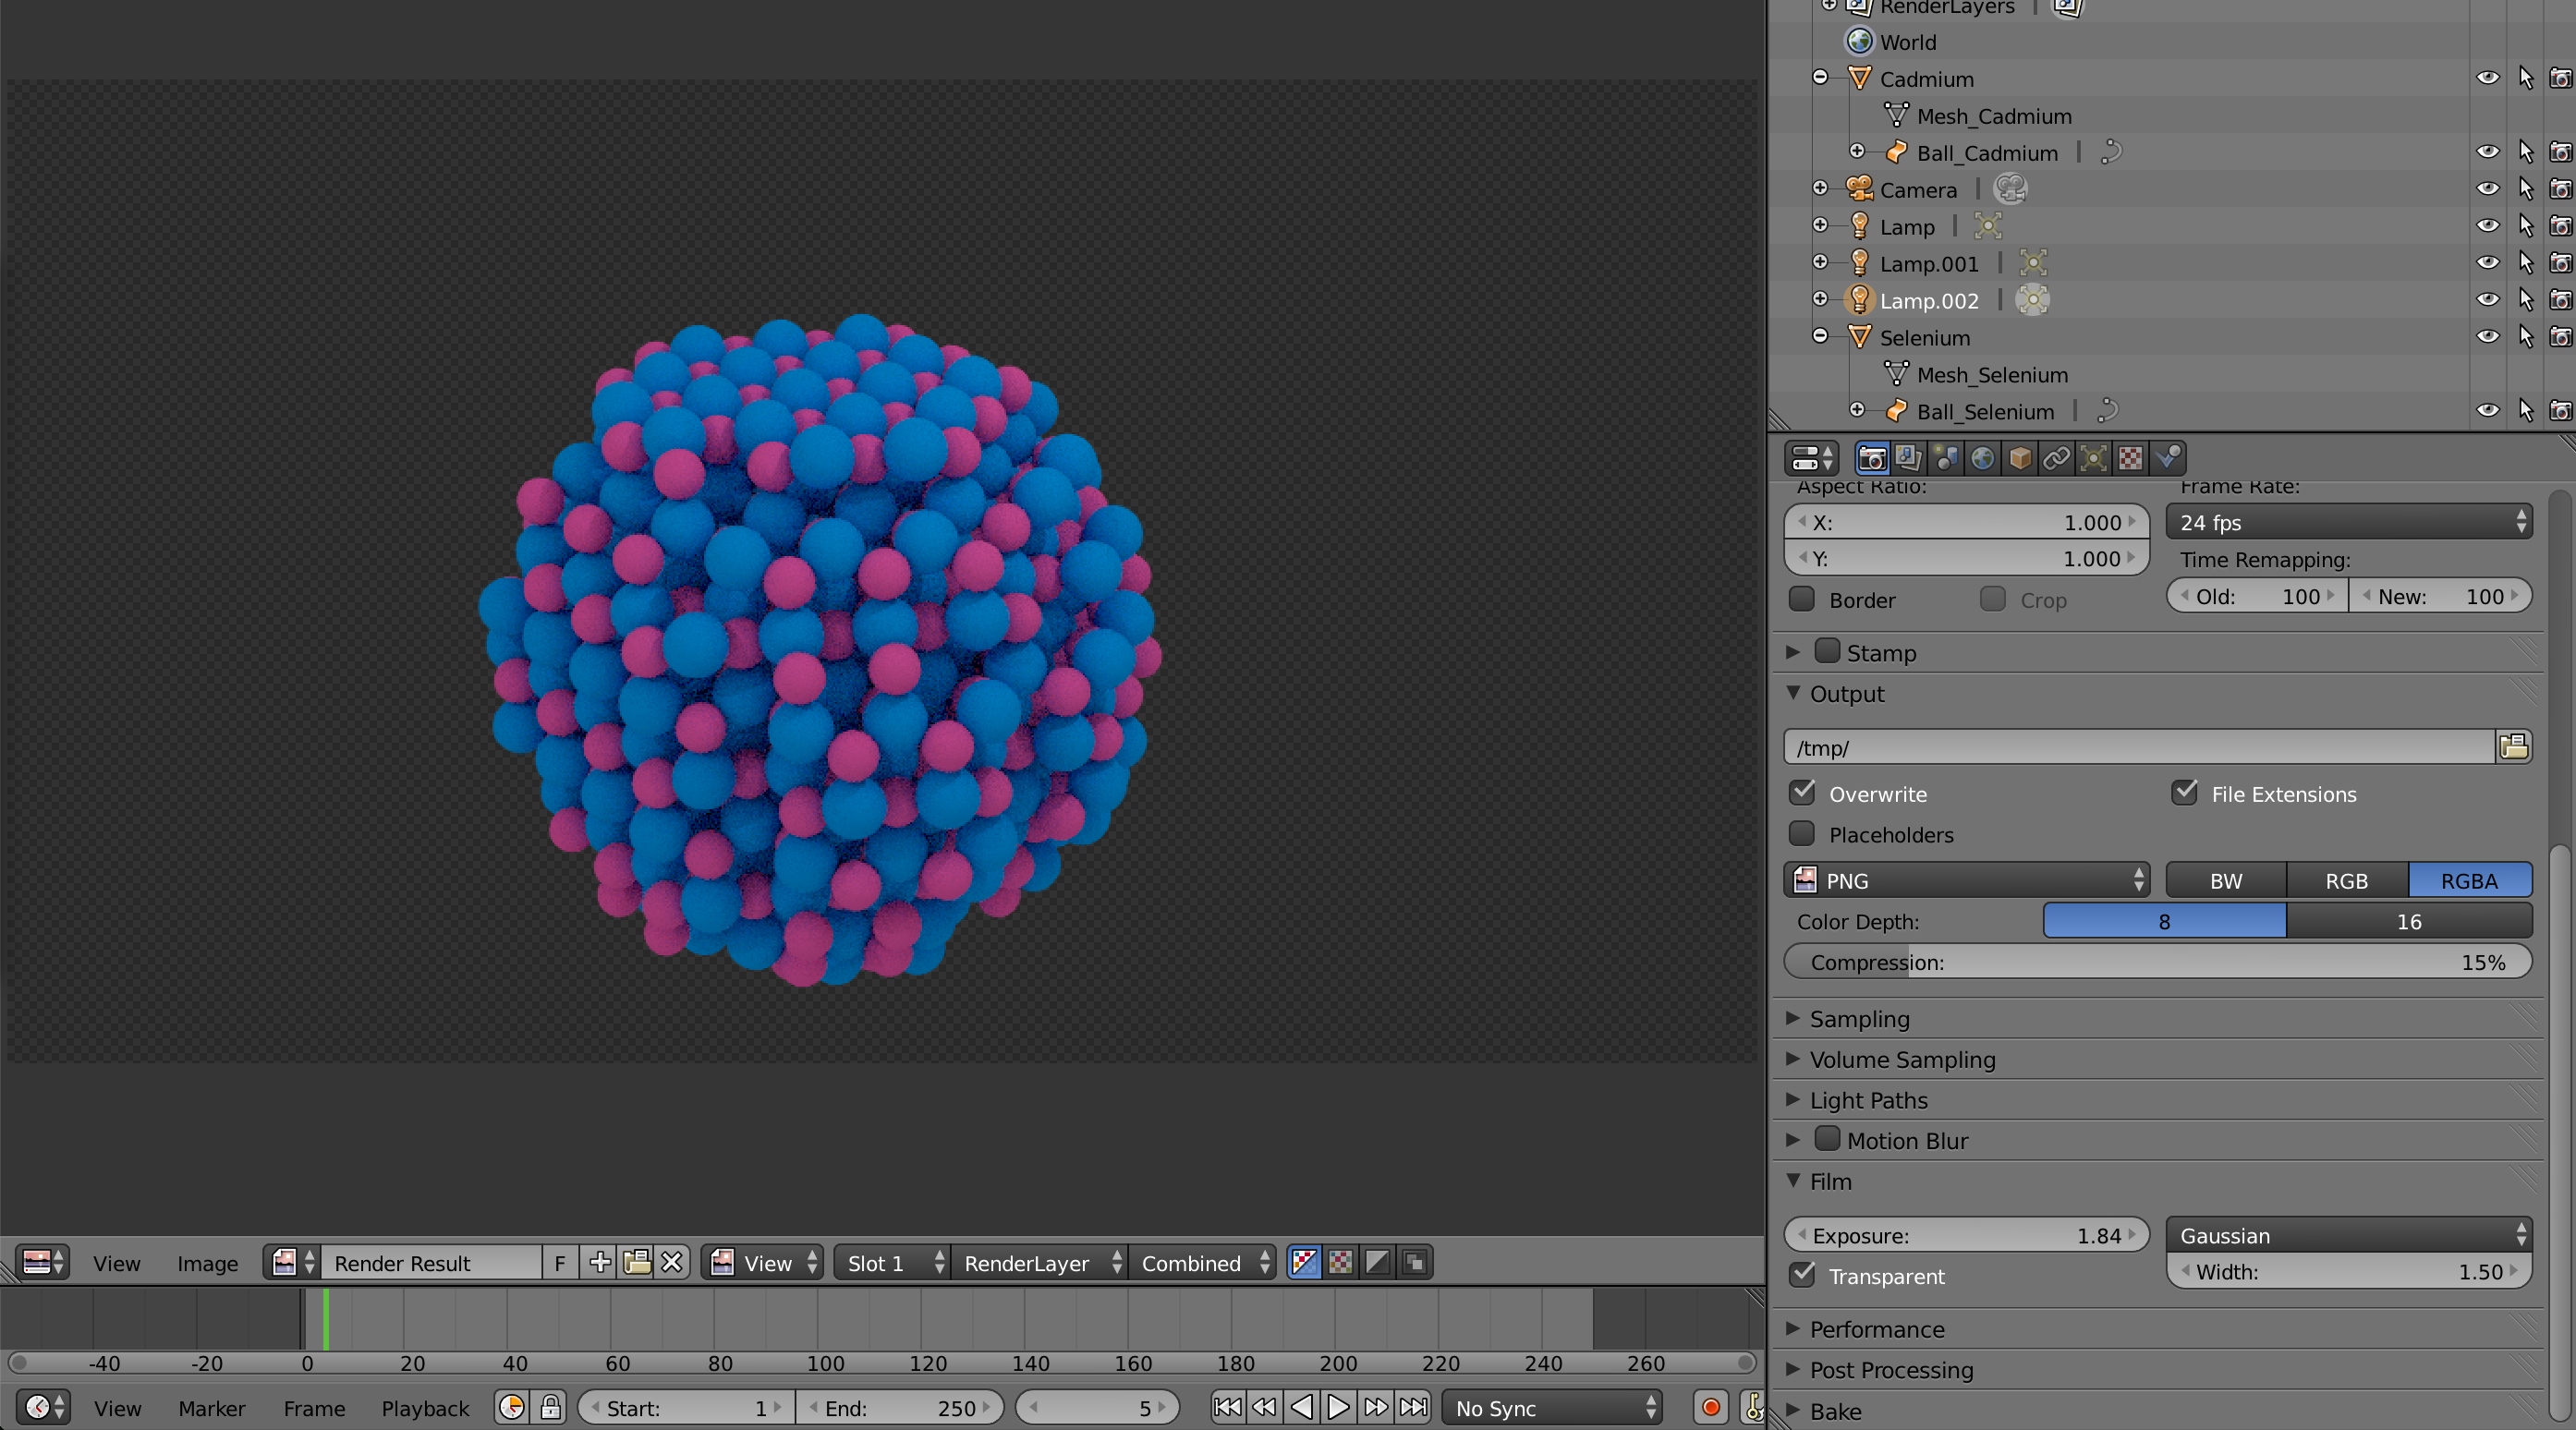Open the PNG file format dropdown
Image resolution: width=2576 pixels, height=1430 pixels.
click(1967, 880)
